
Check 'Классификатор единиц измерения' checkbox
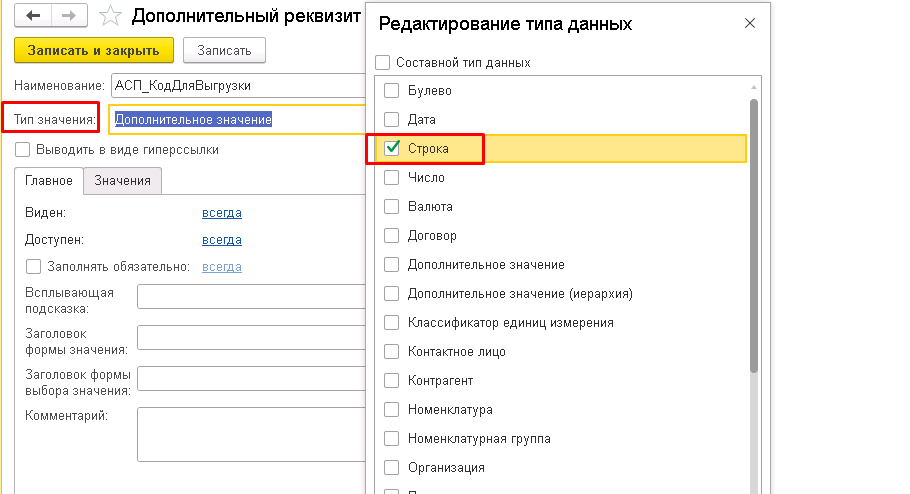click(392, 323)
